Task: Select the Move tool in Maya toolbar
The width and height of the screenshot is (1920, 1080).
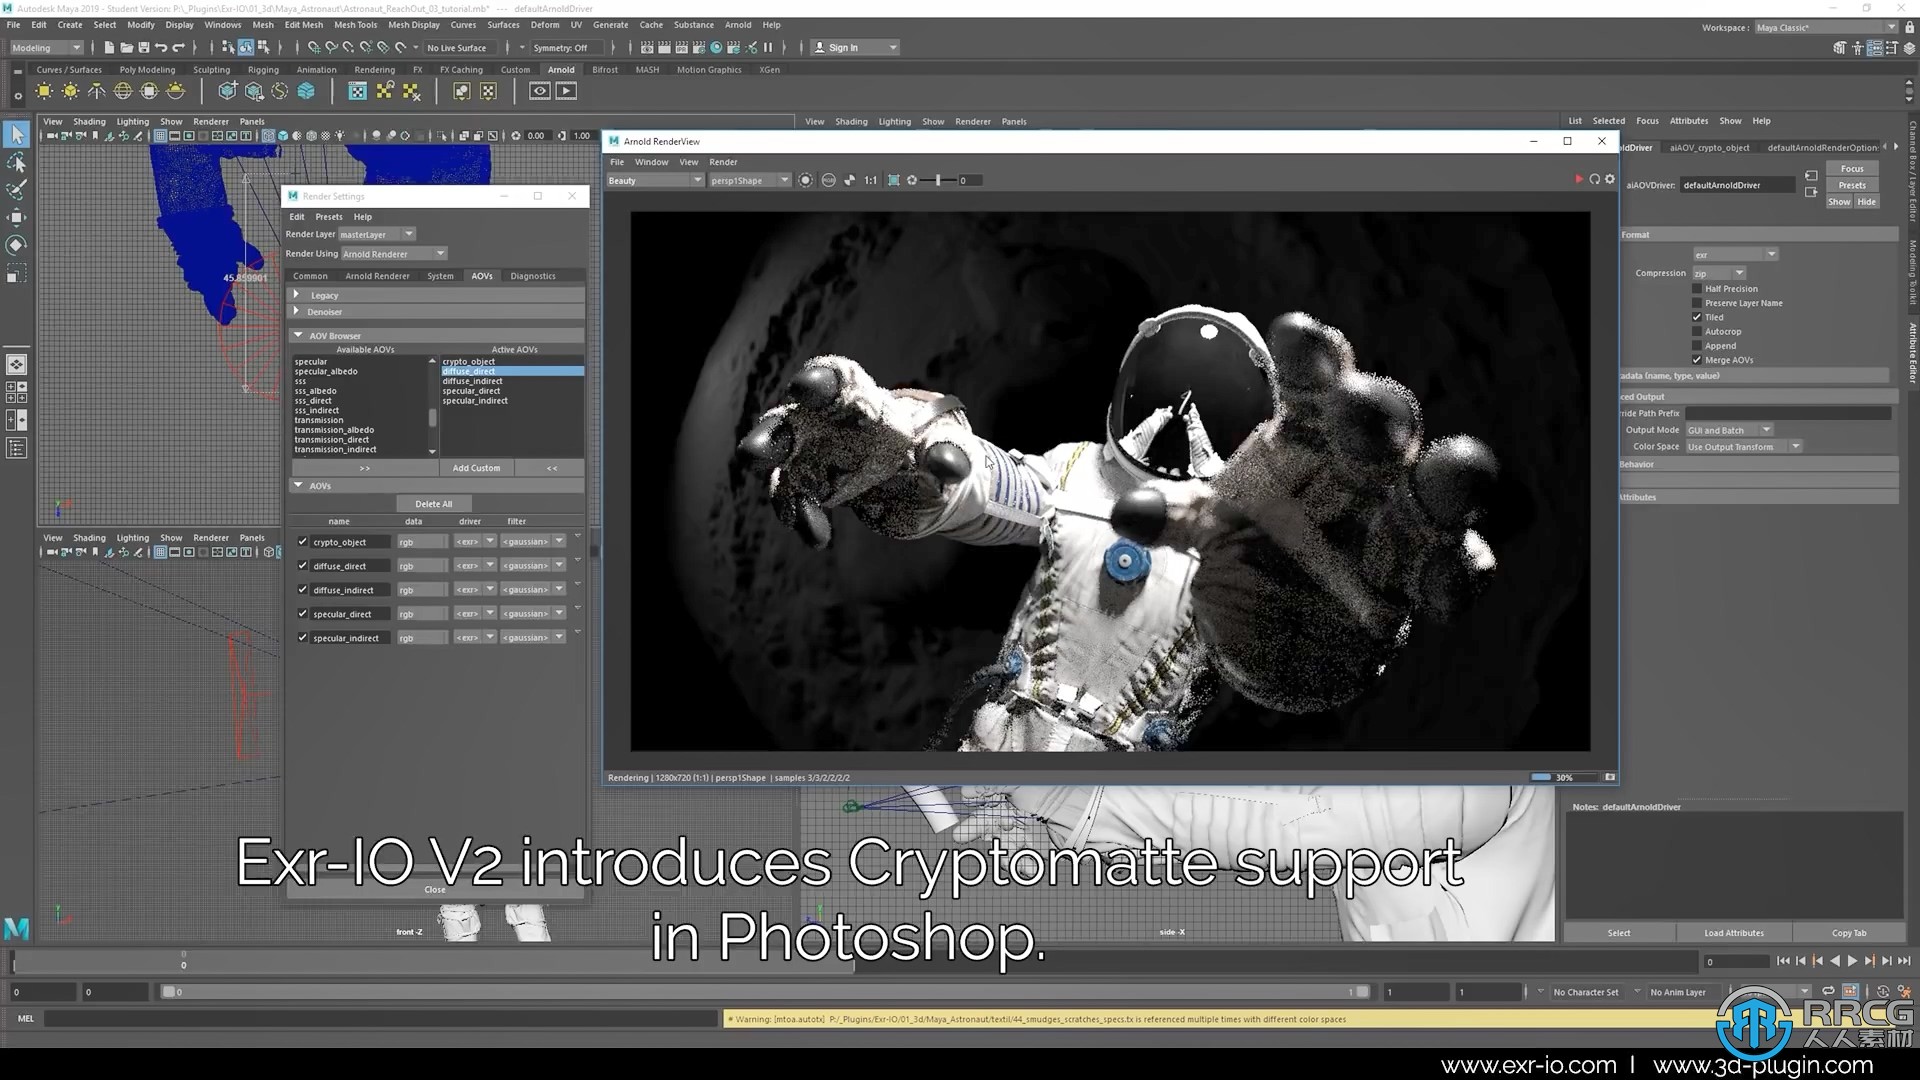Action: 16,214
